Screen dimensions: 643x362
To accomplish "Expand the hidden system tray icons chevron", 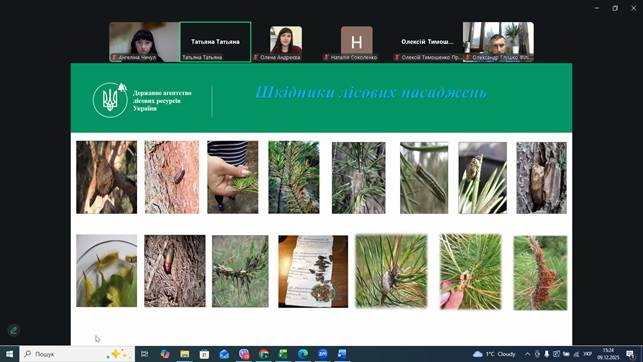I will click(527, 354).
